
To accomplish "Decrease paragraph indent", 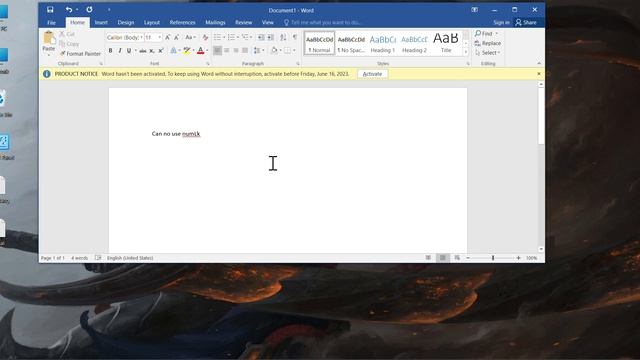I will tap(261, 38).
